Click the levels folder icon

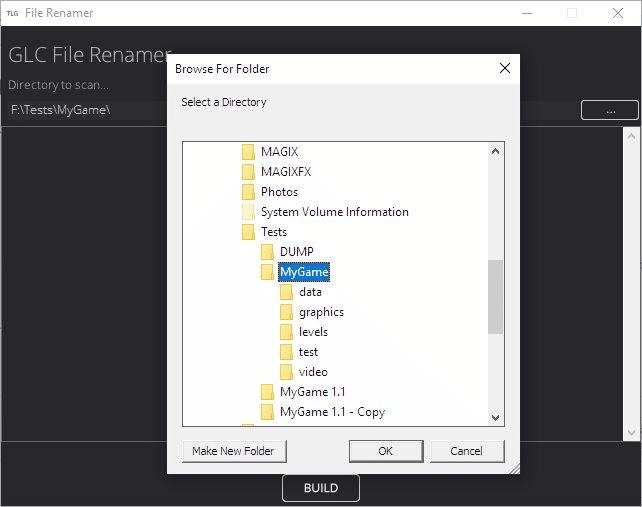[x=287, y=332]
